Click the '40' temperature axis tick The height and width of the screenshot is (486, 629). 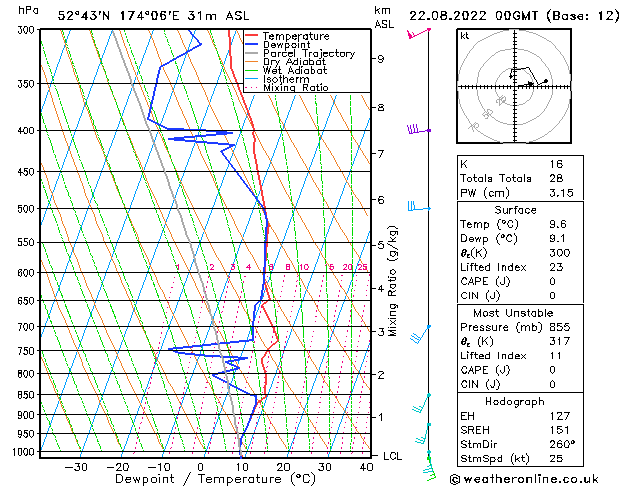pos(366,467)
